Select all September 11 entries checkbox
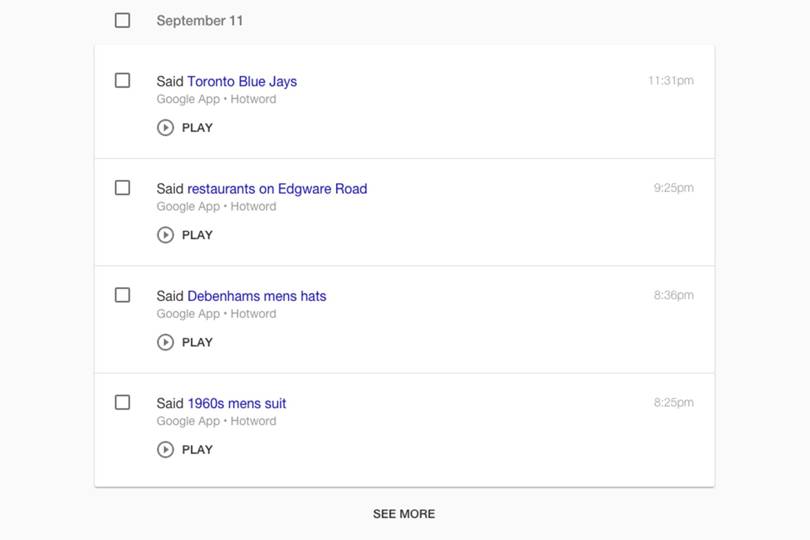The width and height of the screenshot is (810, 540). [122, 20]
